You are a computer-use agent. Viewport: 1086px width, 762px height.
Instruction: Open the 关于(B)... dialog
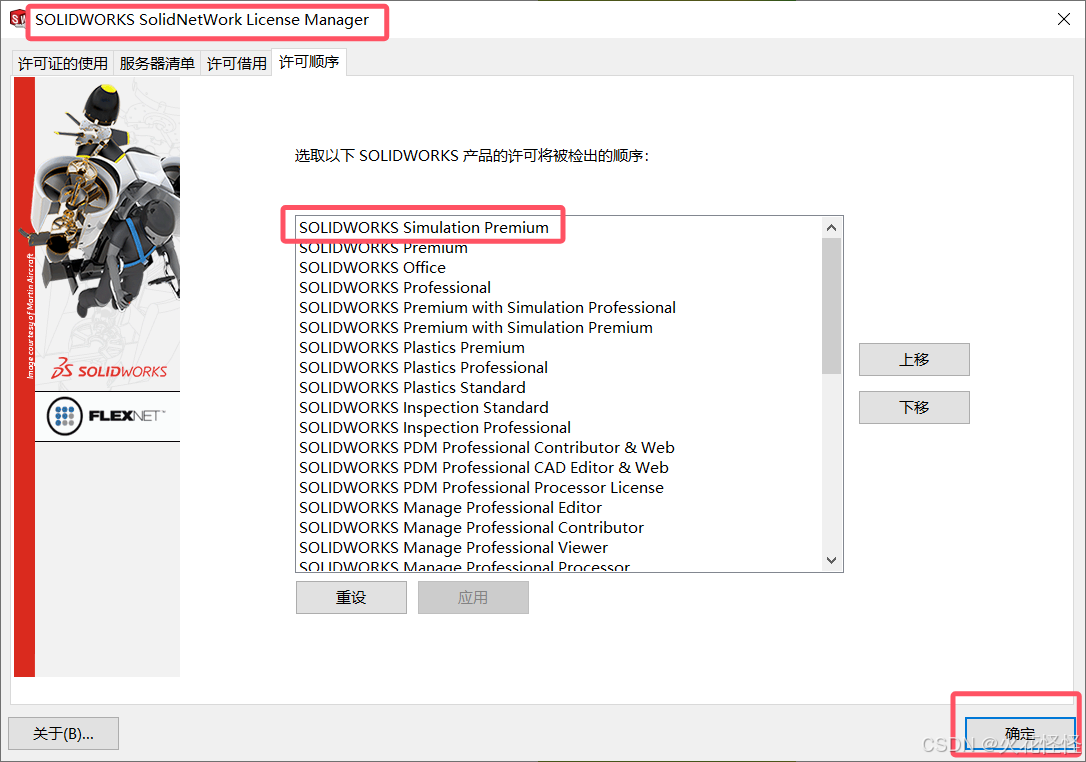63,734
